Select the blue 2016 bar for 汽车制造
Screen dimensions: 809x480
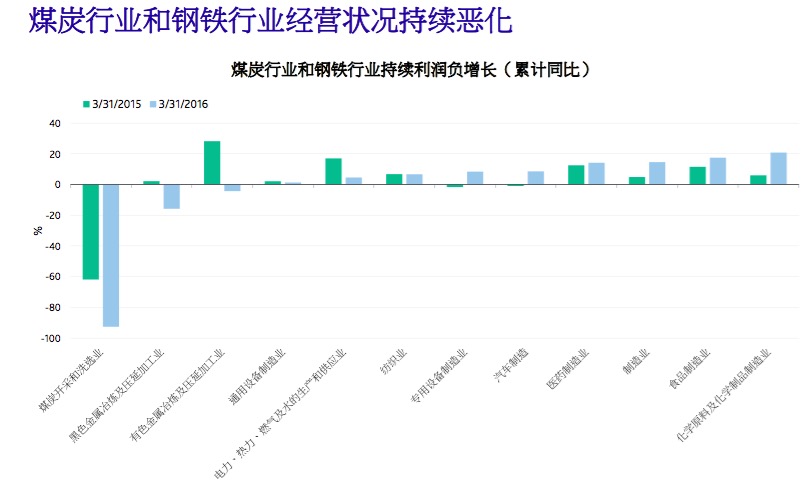[x=536, y=178]
